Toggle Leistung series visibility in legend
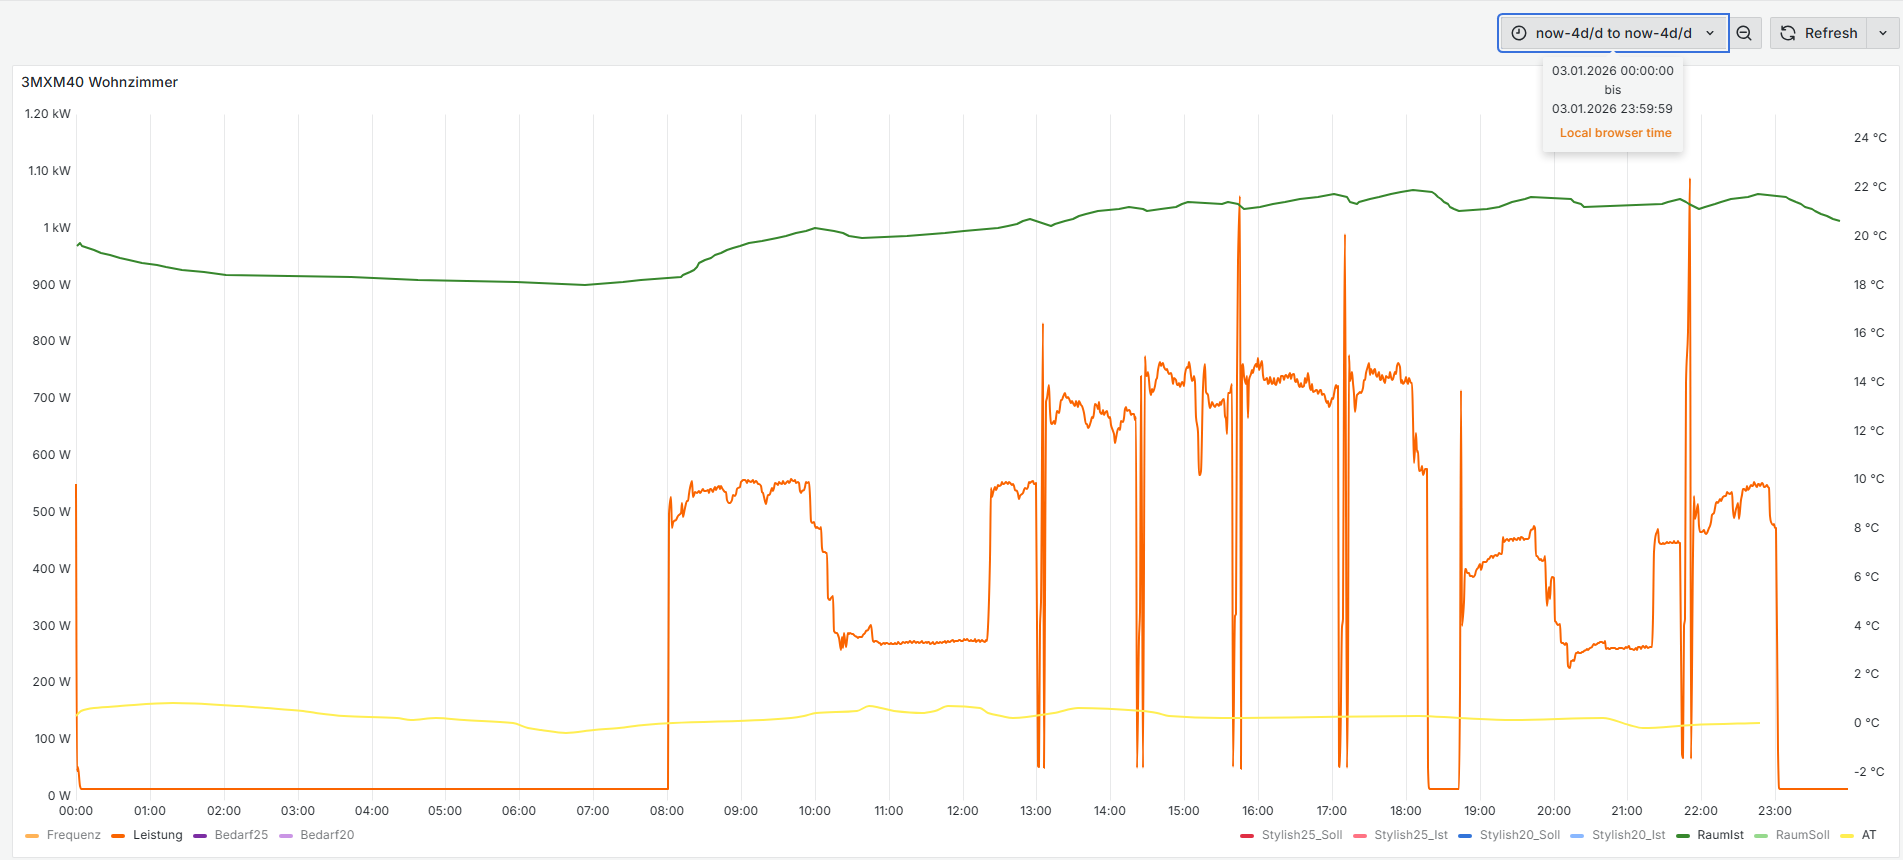This screenshot has width=1903, height=860. click(x=157, y=835)
